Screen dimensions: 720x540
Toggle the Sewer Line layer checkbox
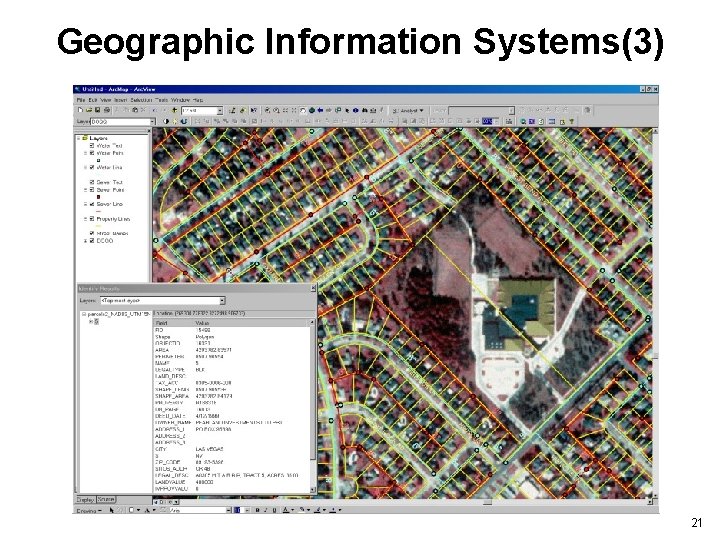[x=92, y=204]
